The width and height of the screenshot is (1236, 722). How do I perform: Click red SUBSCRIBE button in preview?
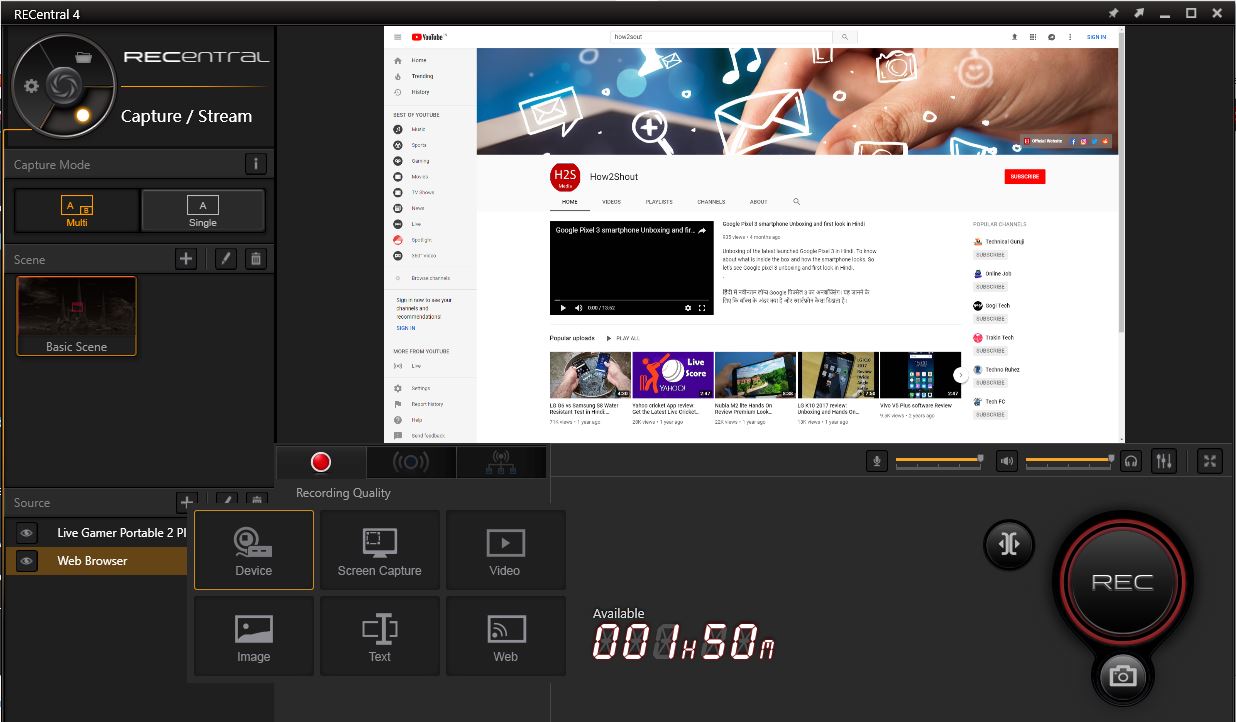tap(1025, 177)
